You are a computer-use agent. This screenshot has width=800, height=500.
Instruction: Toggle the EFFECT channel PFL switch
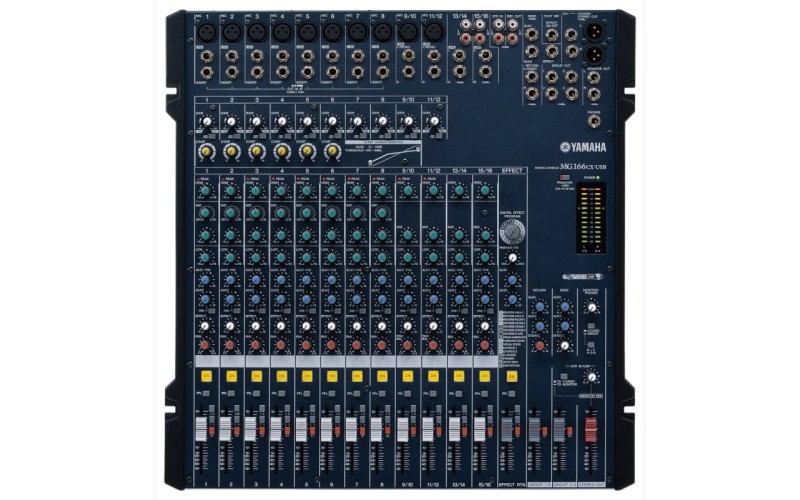click(x=512, y=394)
